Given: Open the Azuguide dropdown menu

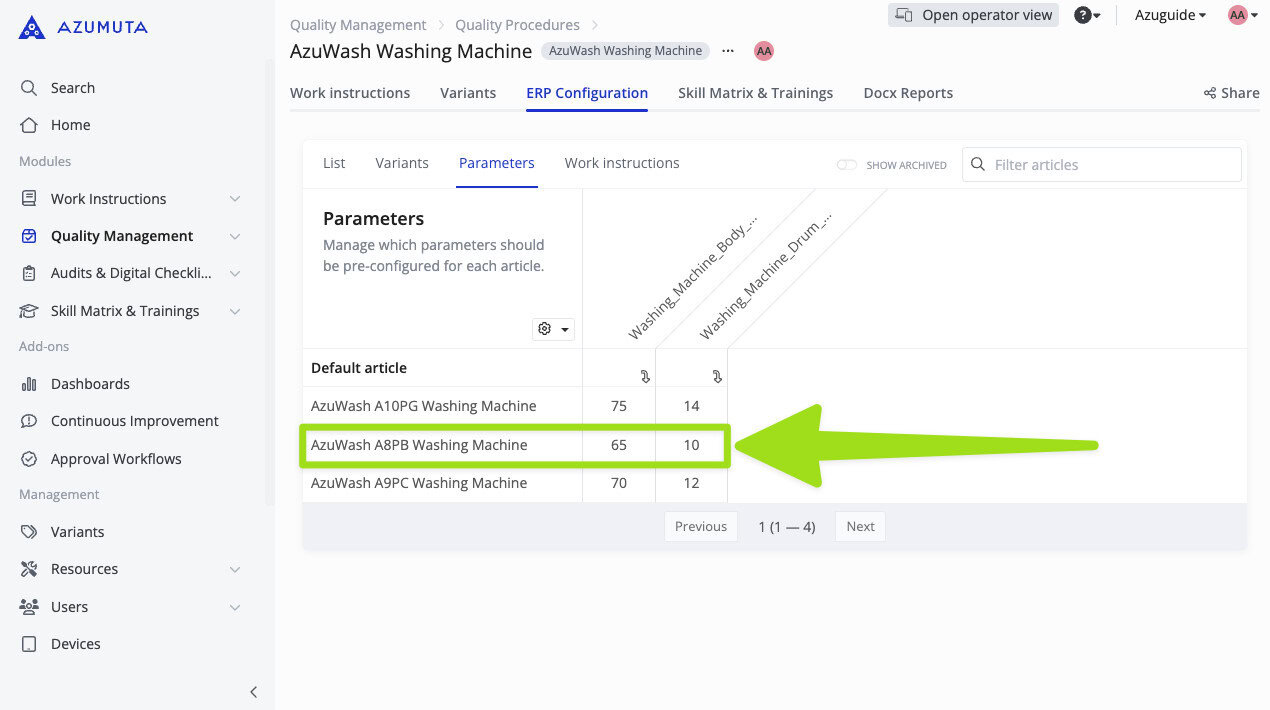Looking at the screenshot, I should click(1168, 14).
